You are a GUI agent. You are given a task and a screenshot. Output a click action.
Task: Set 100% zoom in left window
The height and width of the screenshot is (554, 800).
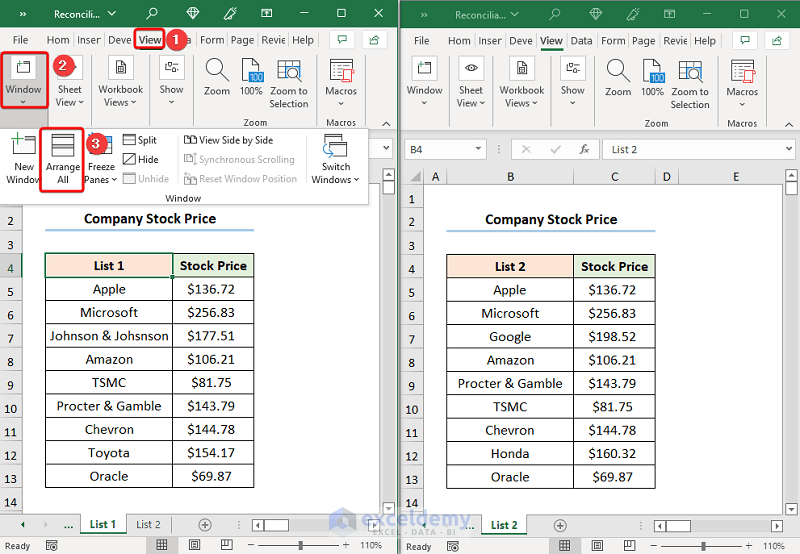click(x=251, y=77)
